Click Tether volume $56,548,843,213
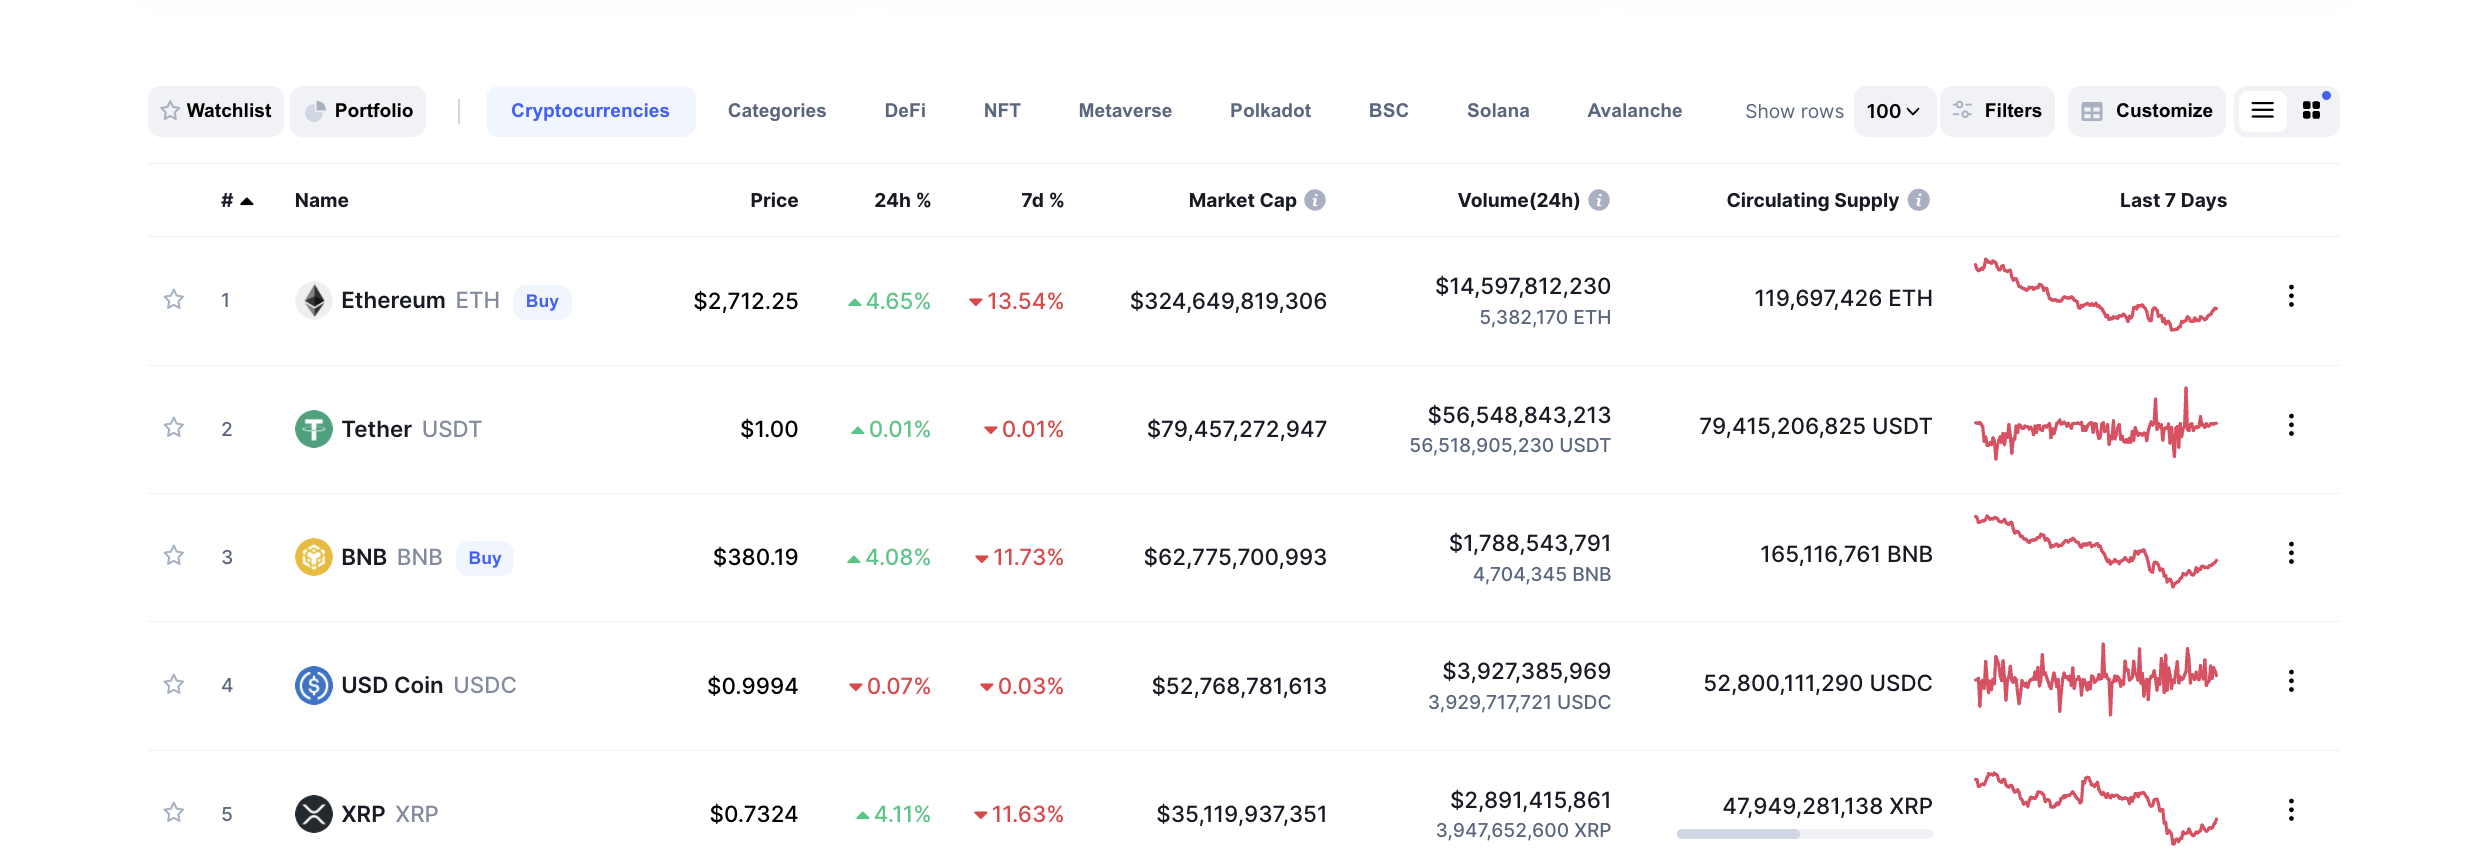 pos(1519,415)
